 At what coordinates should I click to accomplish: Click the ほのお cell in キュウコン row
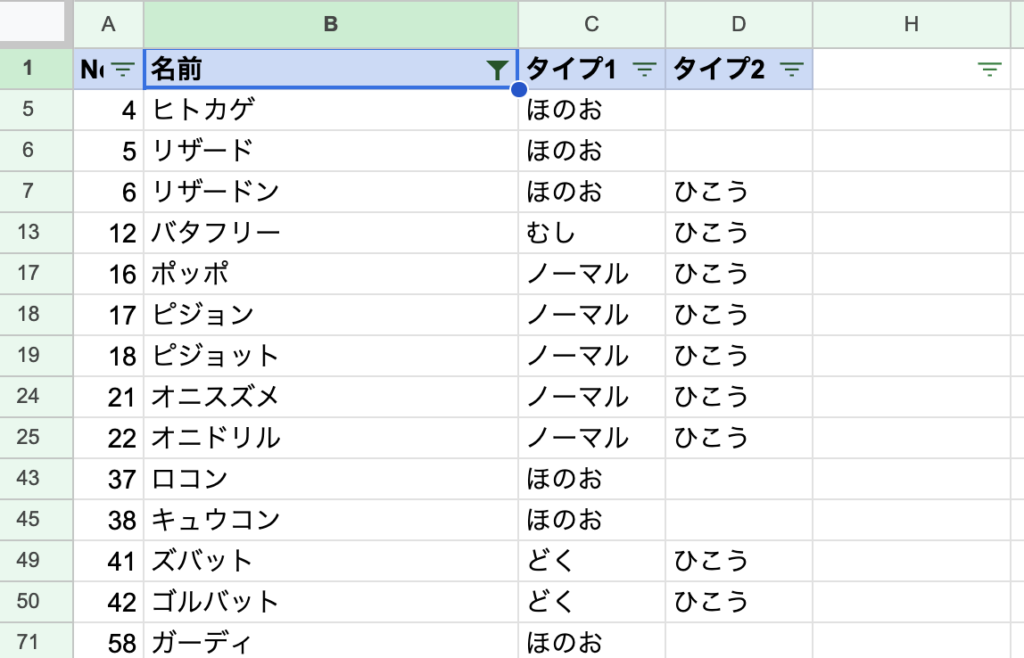click(592, 520)
